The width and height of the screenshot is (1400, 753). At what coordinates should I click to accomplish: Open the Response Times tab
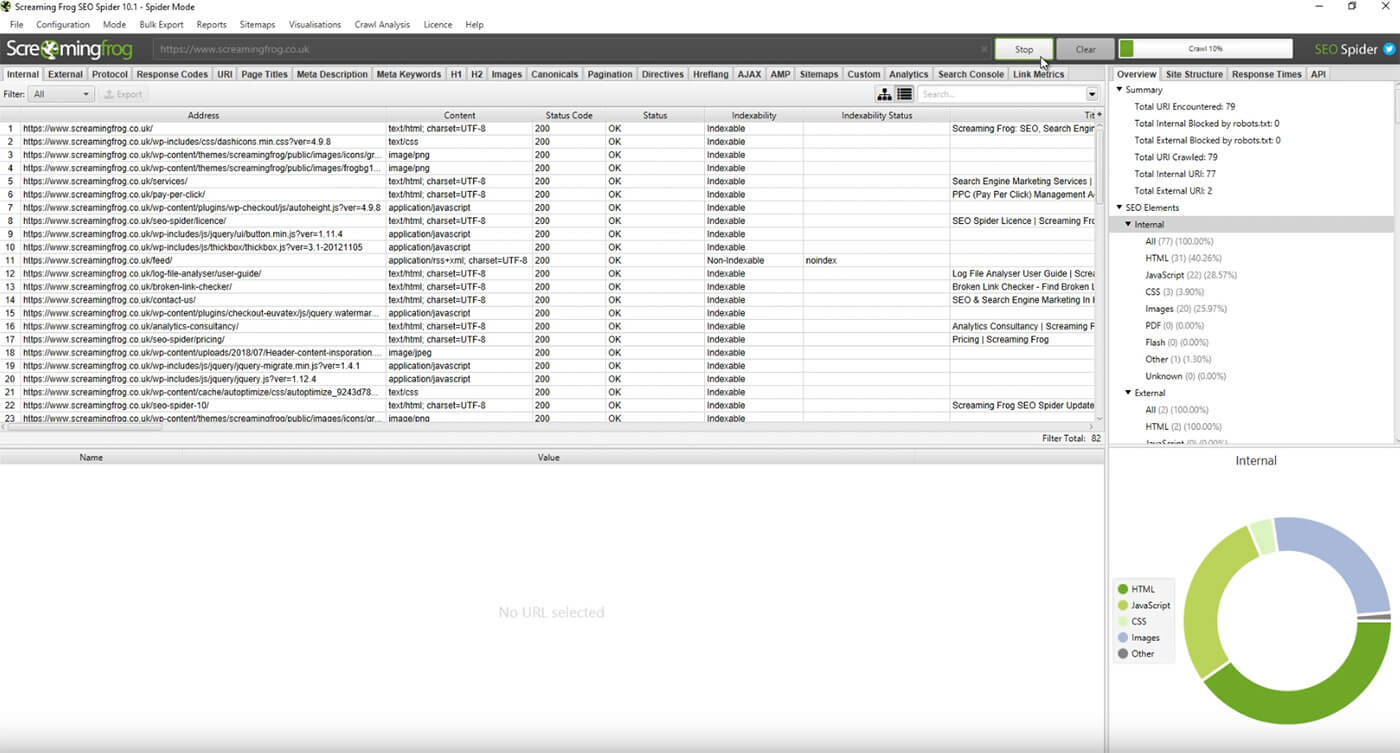click(x=1267, y=74)
